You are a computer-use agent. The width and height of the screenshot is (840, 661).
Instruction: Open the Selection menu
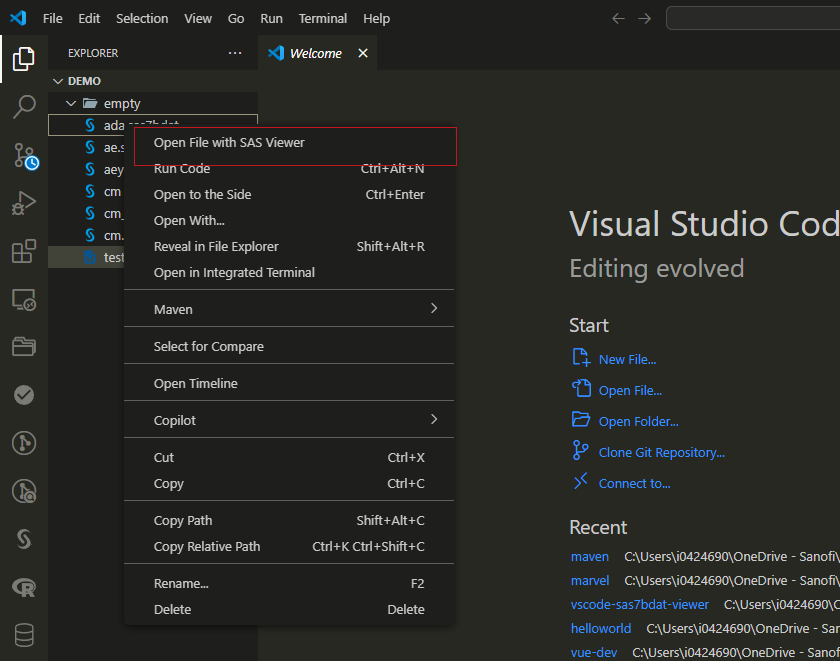(x=142, y=19)
